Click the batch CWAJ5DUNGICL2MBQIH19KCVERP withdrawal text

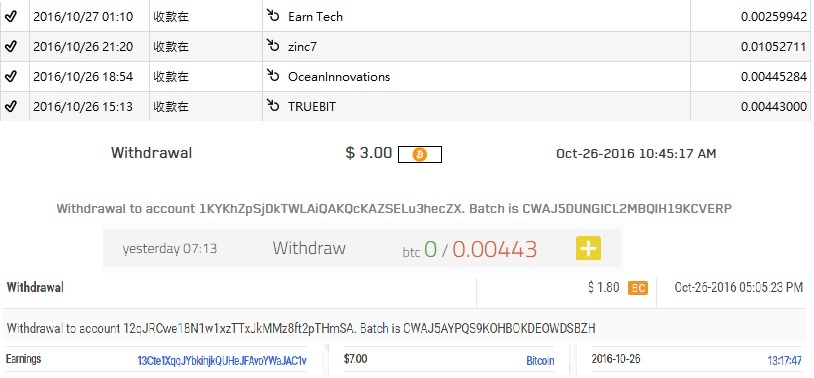pos(627,209)
